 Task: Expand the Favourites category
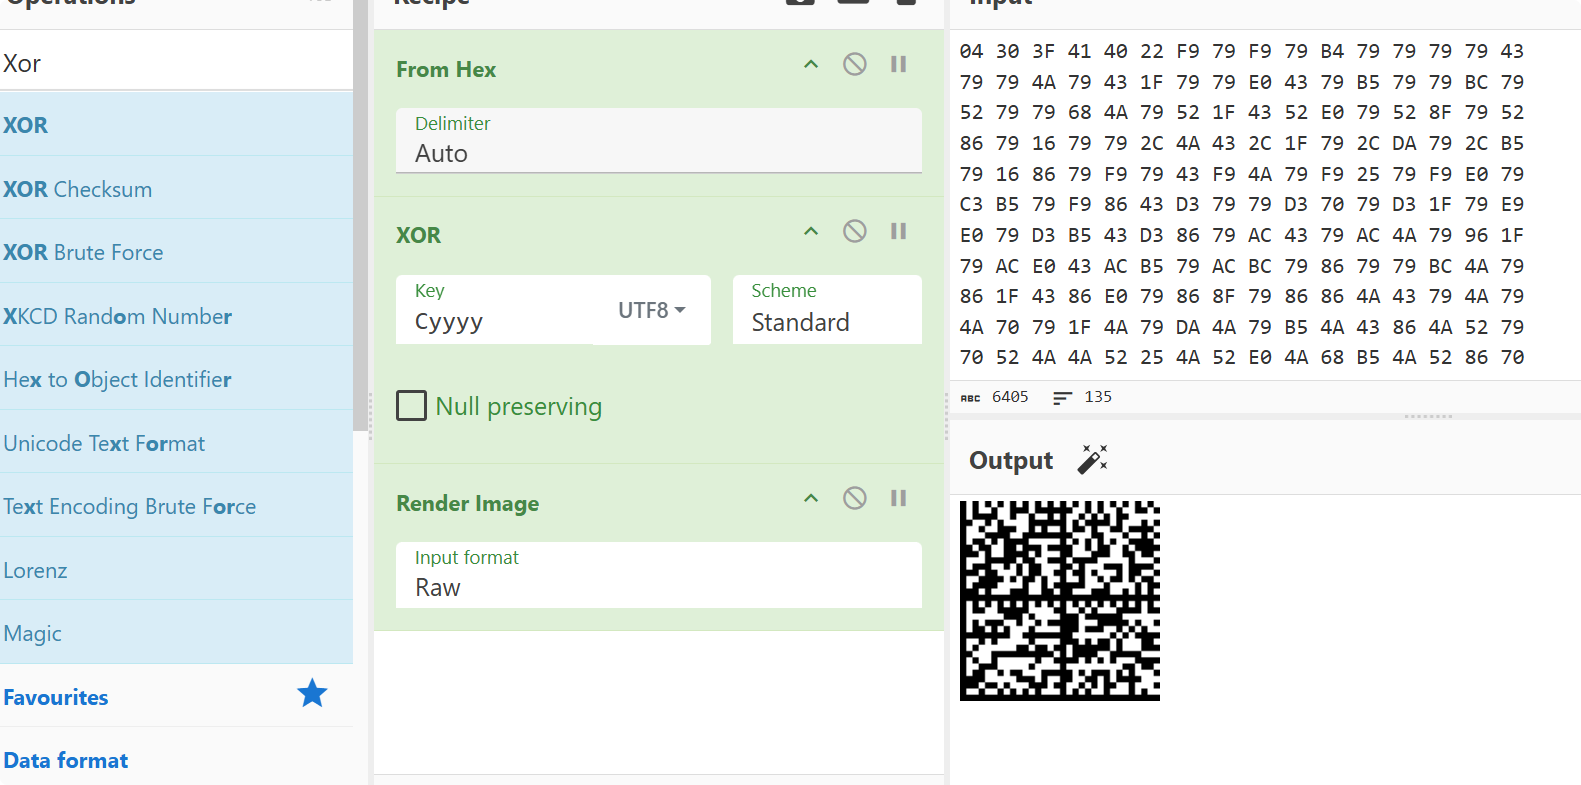pyautogui.click(x=176, y=696)
